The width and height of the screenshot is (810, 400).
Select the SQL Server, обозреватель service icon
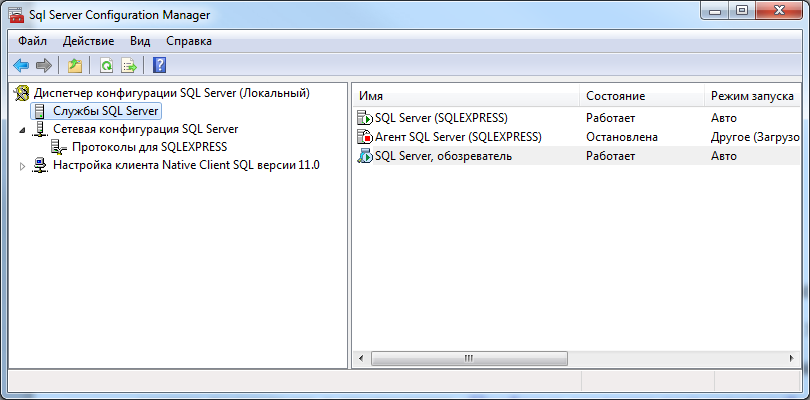[364, 156]
